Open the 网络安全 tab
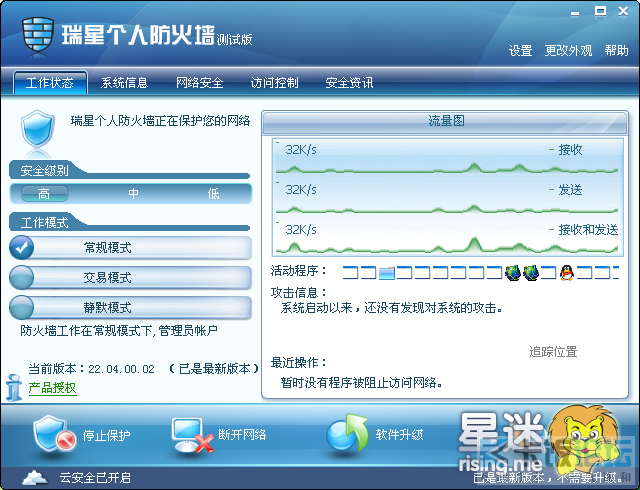The width and height of the screenshot is (640, 490). (200, 83)
